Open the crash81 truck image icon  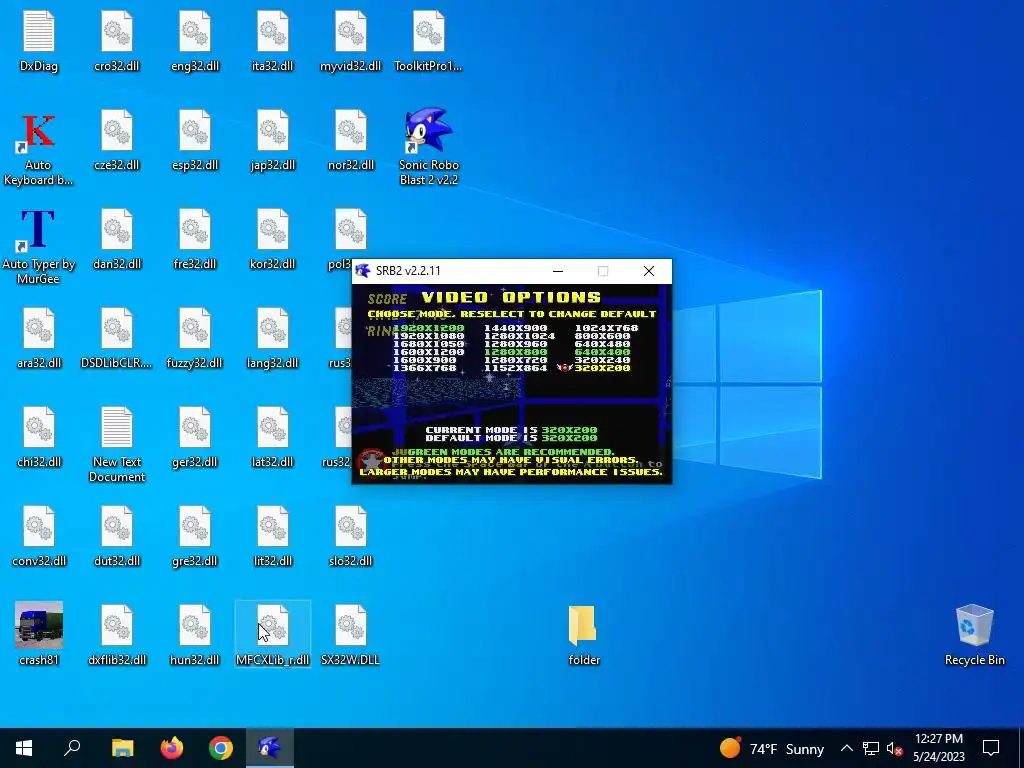(x=39, y=625)
